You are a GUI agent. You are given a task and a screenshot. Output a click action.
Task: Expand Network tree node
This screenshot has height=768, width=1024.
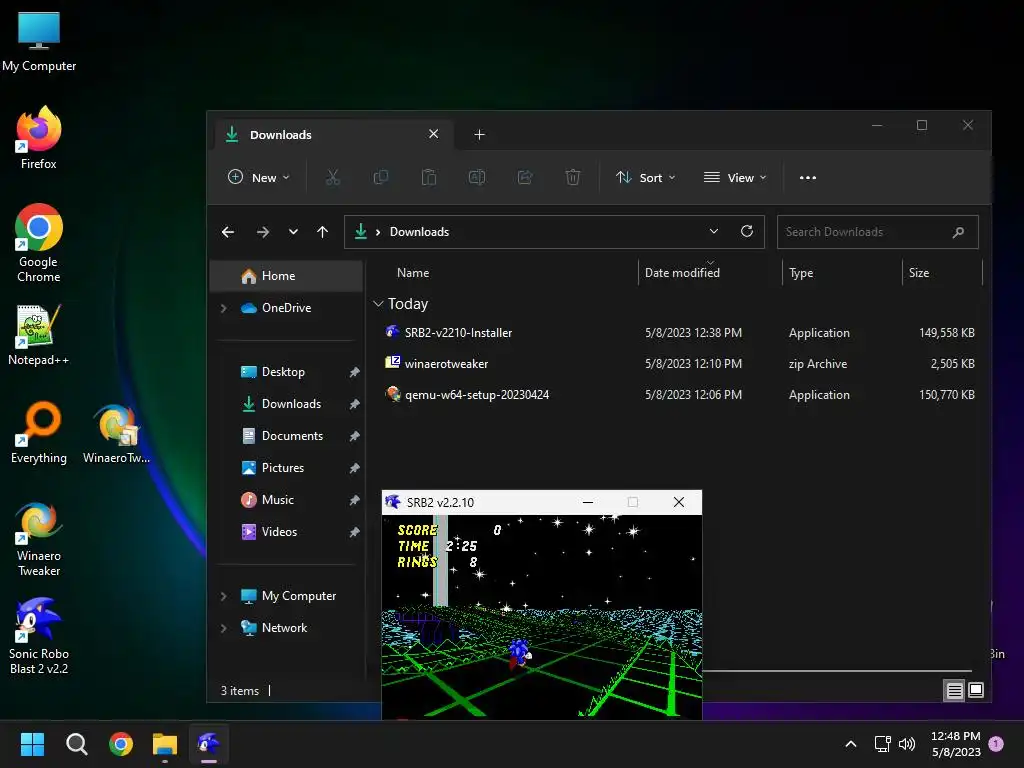223,628
